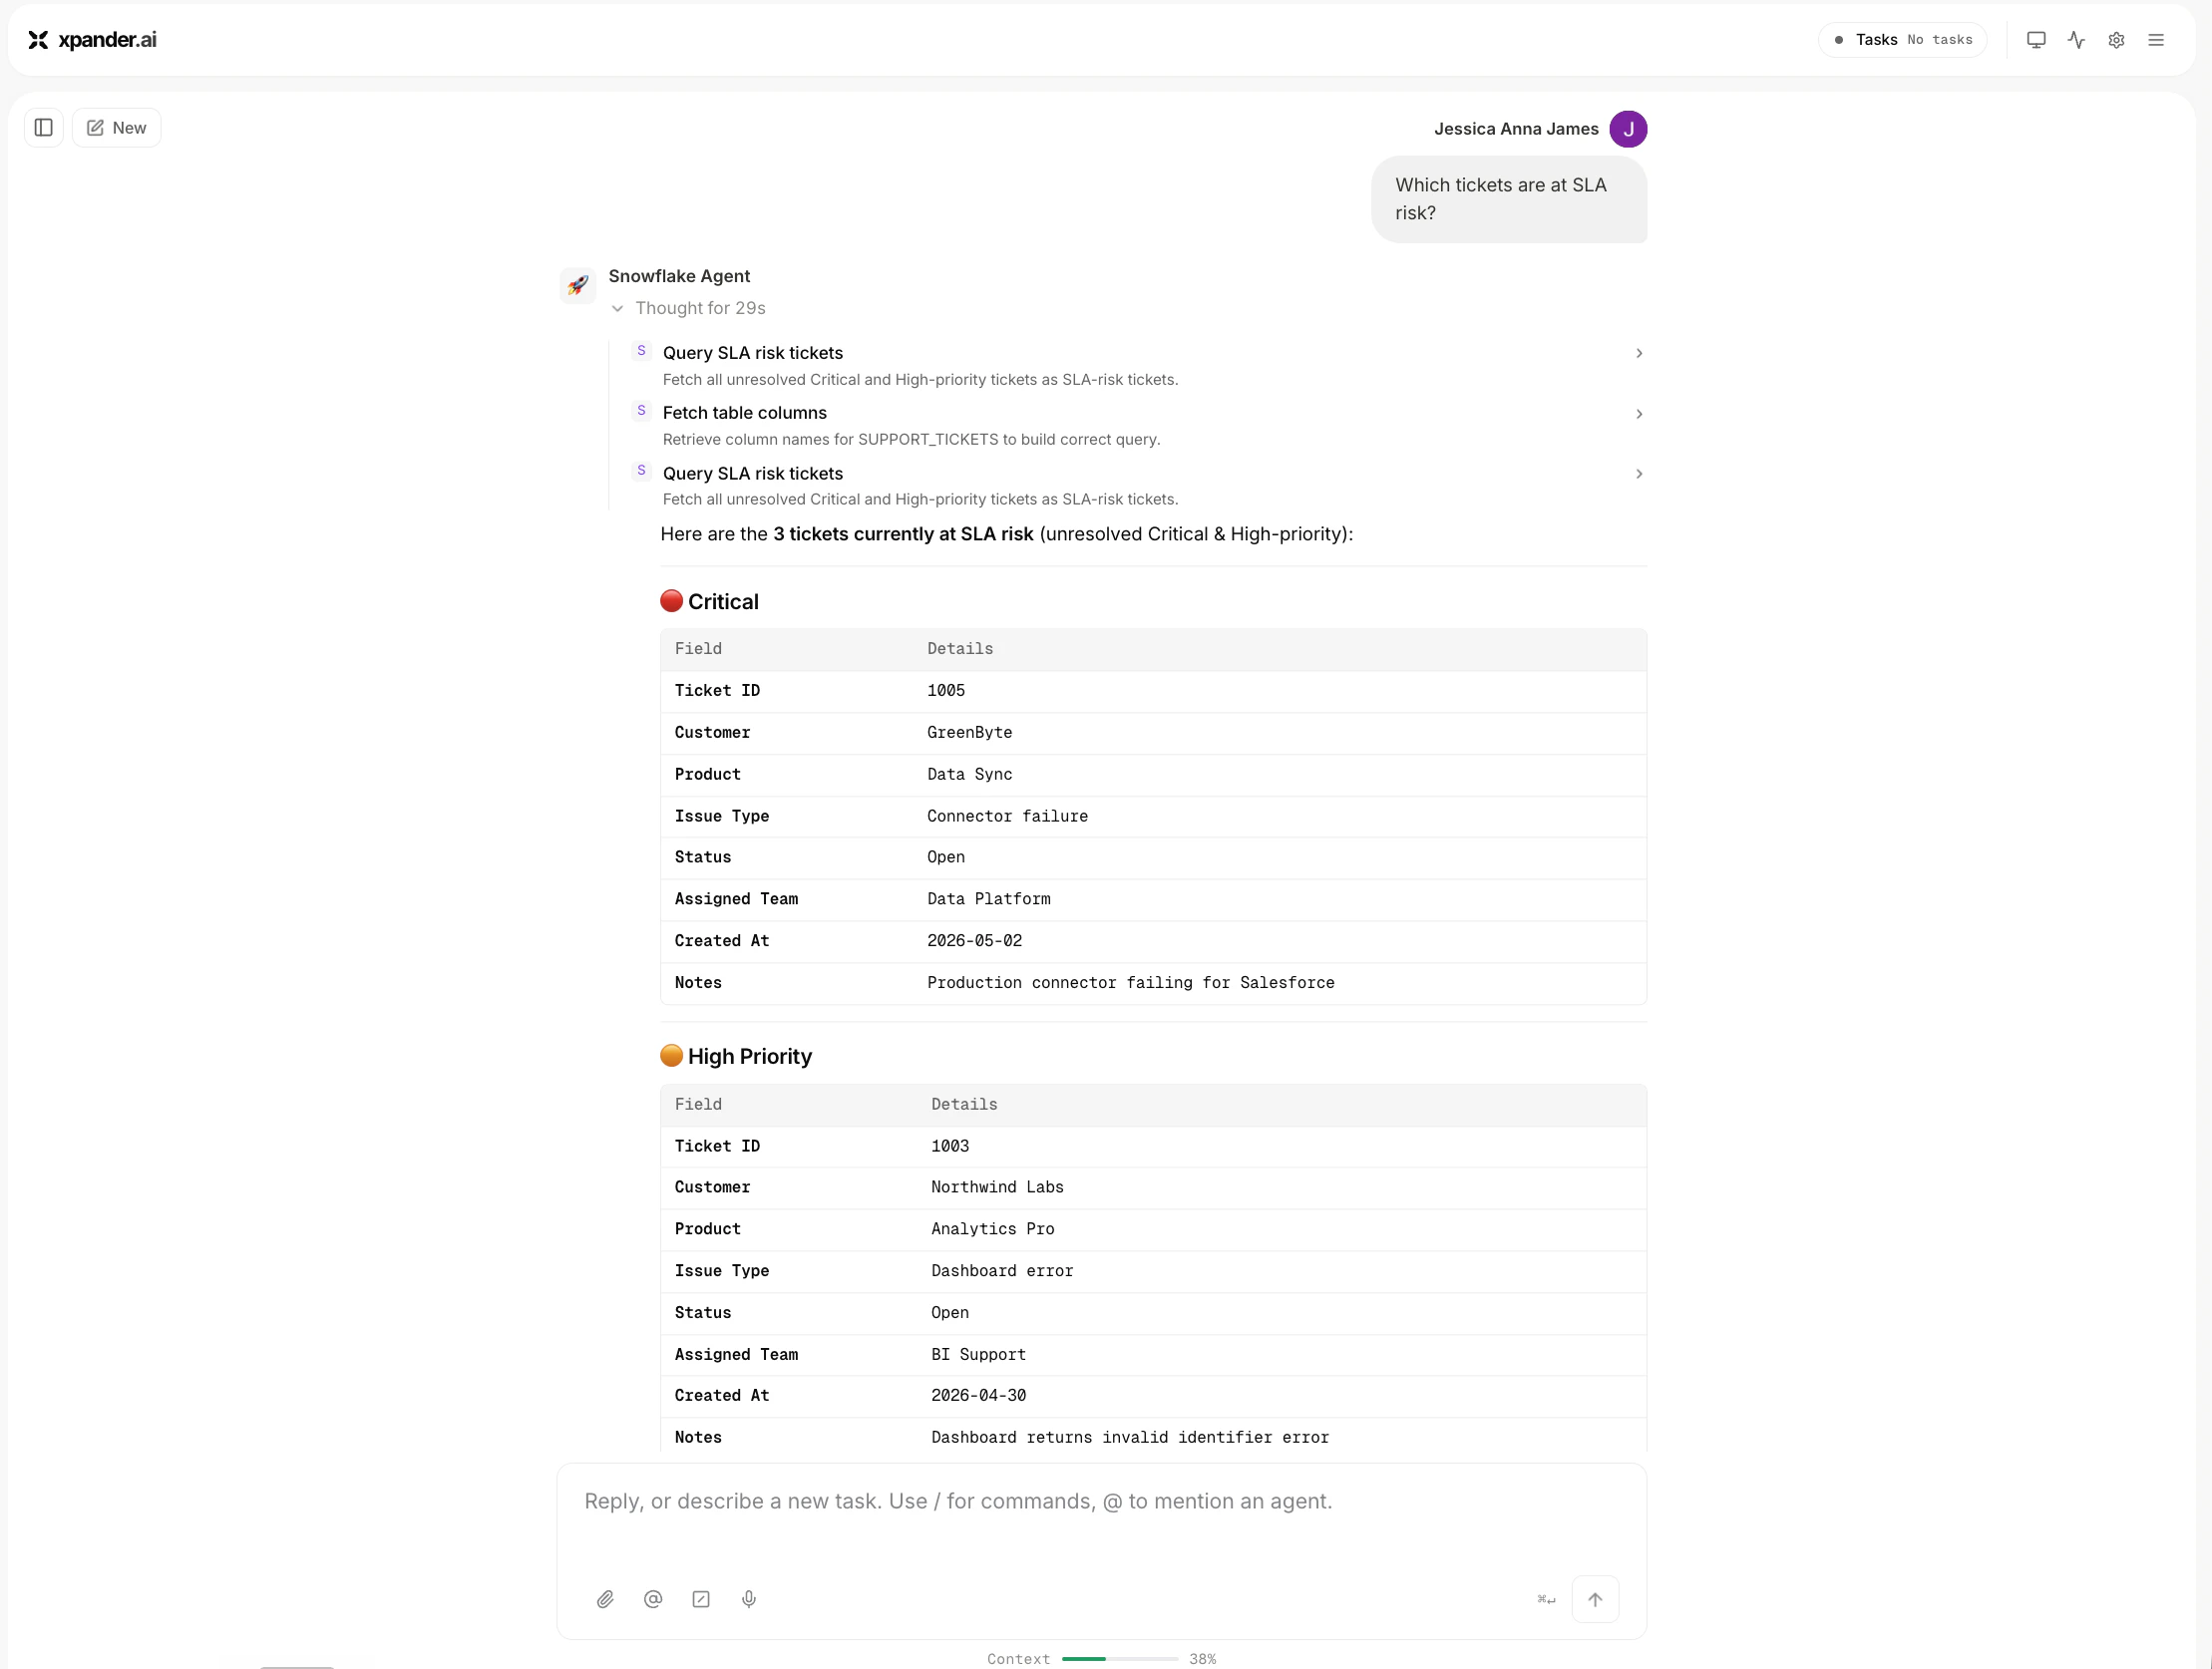Select the Data Platform assigned team
Viewport: 2212px width, 1669px height.
pos(988,900)
